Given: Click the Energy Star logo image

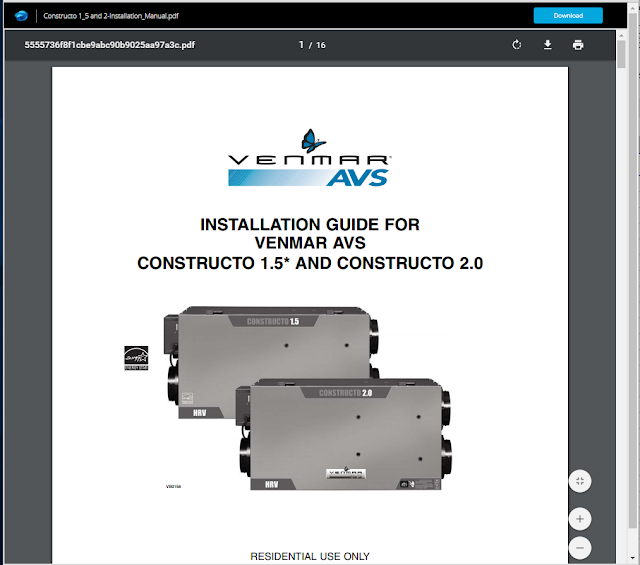Looking at the screenshot, I should [136, 358].
